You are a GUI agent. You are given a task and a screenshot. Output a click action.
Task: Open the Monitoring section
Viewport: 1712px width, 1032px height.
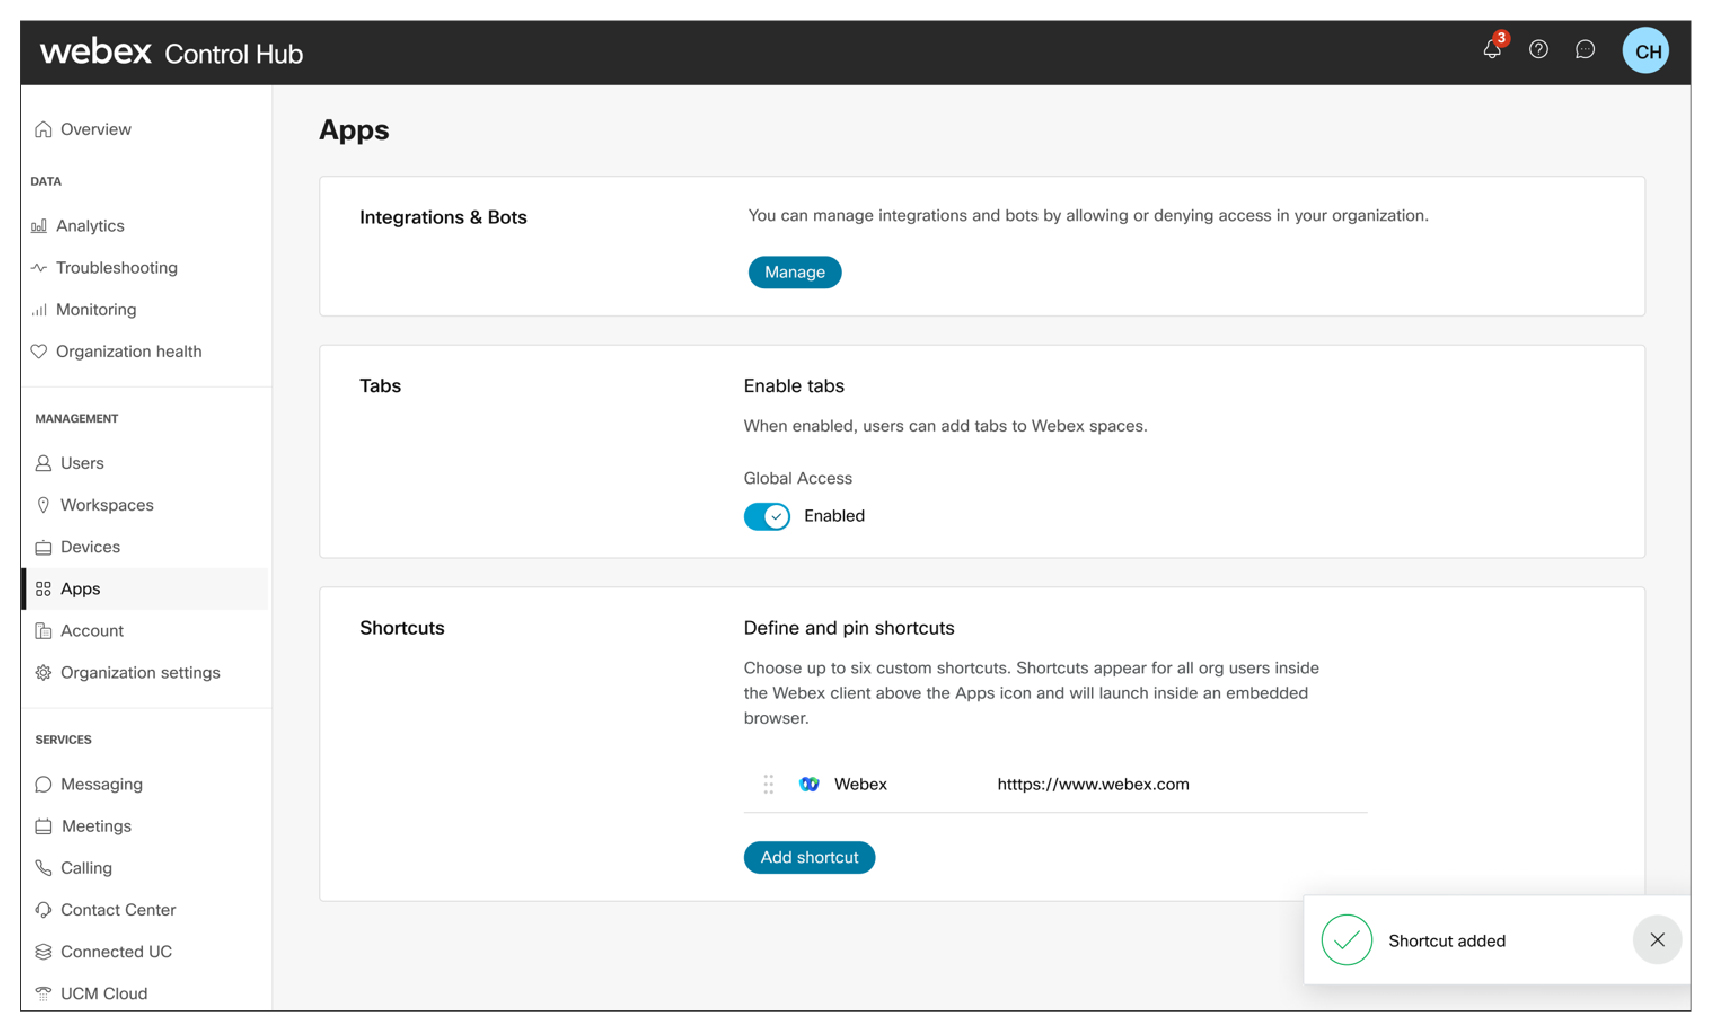(95, 309)
